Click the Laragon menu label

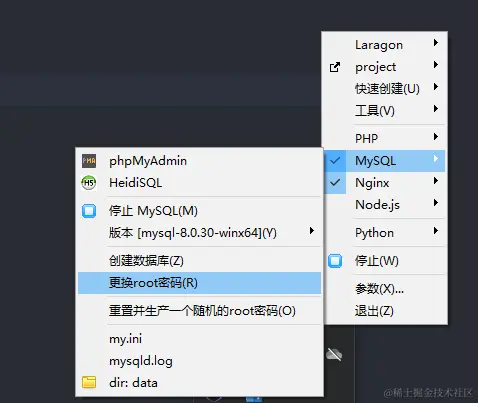pos(379,45)
